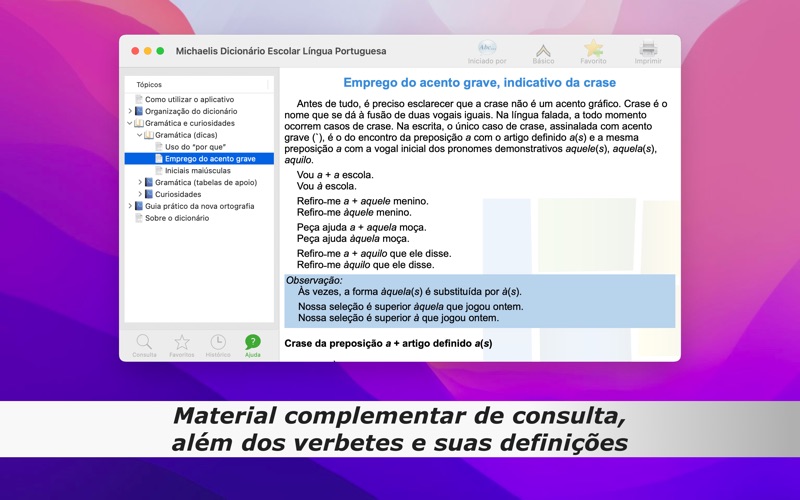Click the line 'Refiro-me àquele menino.'
Screen dimensions: 800x500
354,212
